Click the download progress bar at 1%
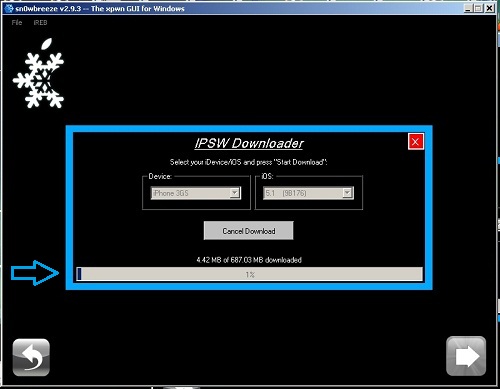Viewport: 500px width, 389px height. coord(250,274)
